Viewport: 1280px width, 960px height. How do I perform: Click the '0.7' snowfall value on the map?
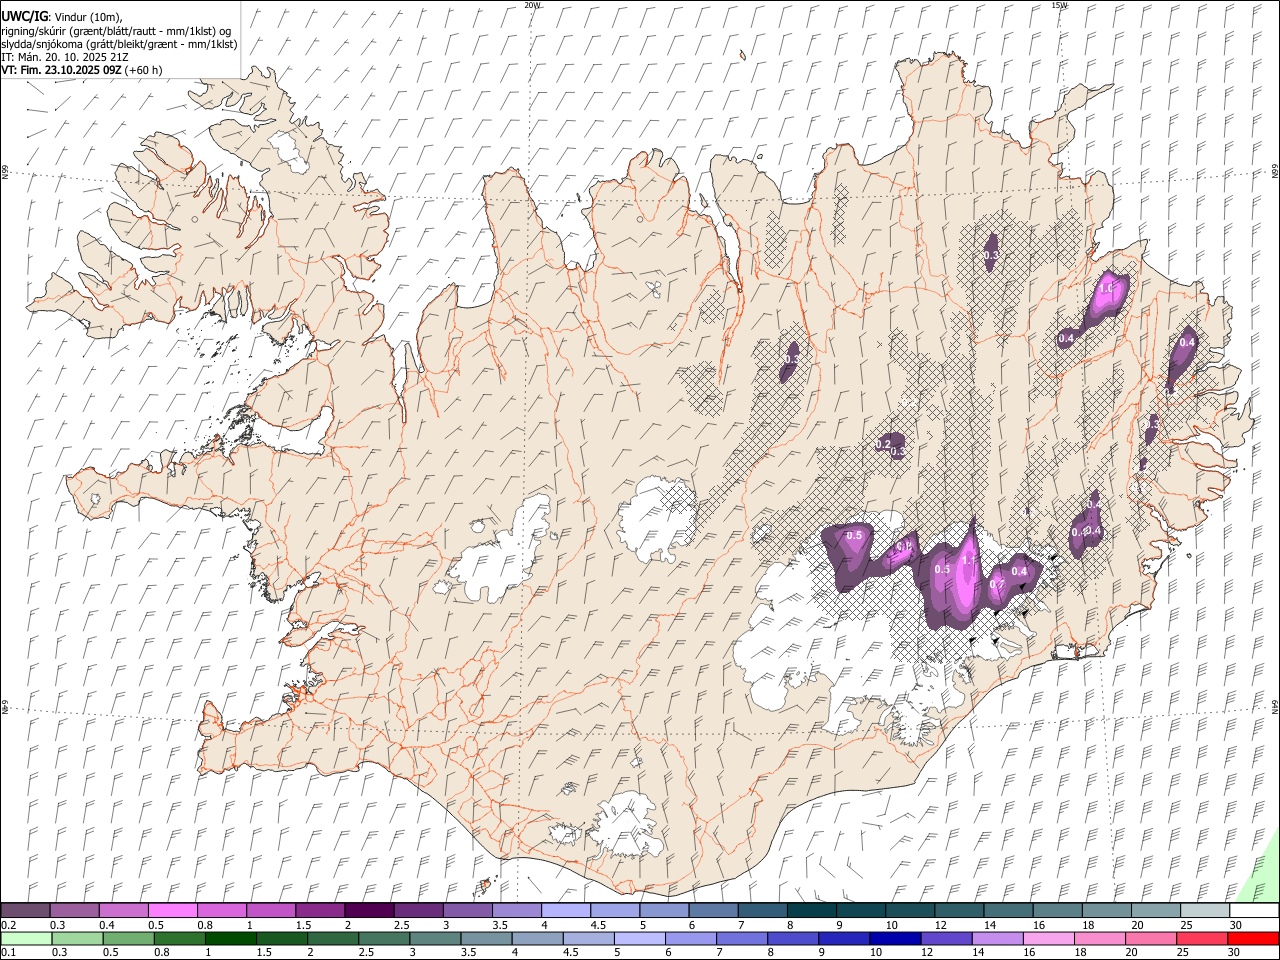[x=997, y=584]
